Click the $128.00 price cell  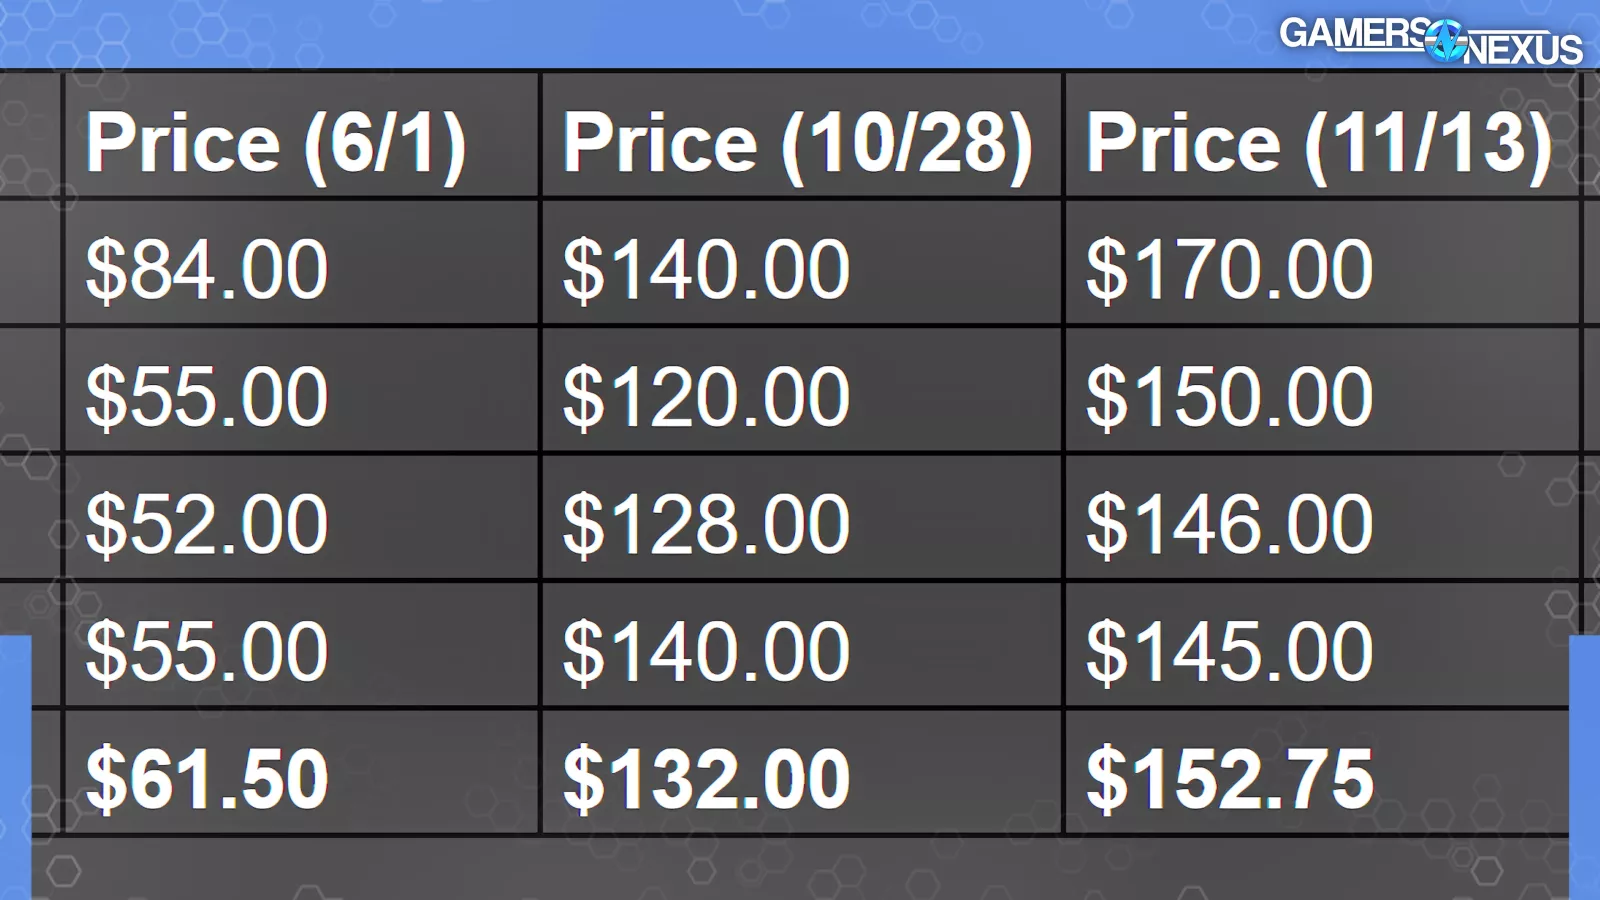pyautogui.click(x=706, y=523)
